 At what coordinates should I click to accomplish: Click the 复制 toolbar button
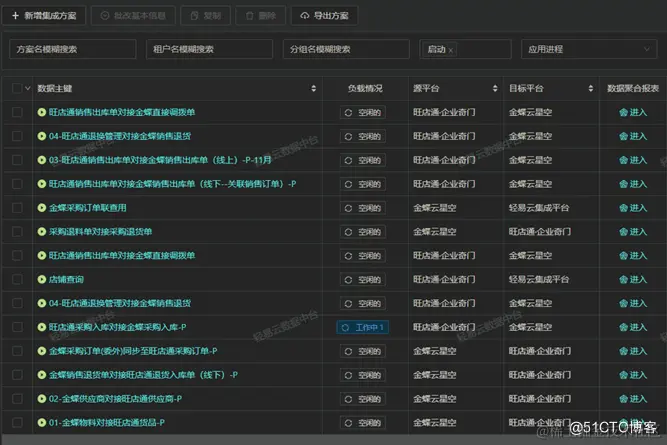(x=205, y=16)
